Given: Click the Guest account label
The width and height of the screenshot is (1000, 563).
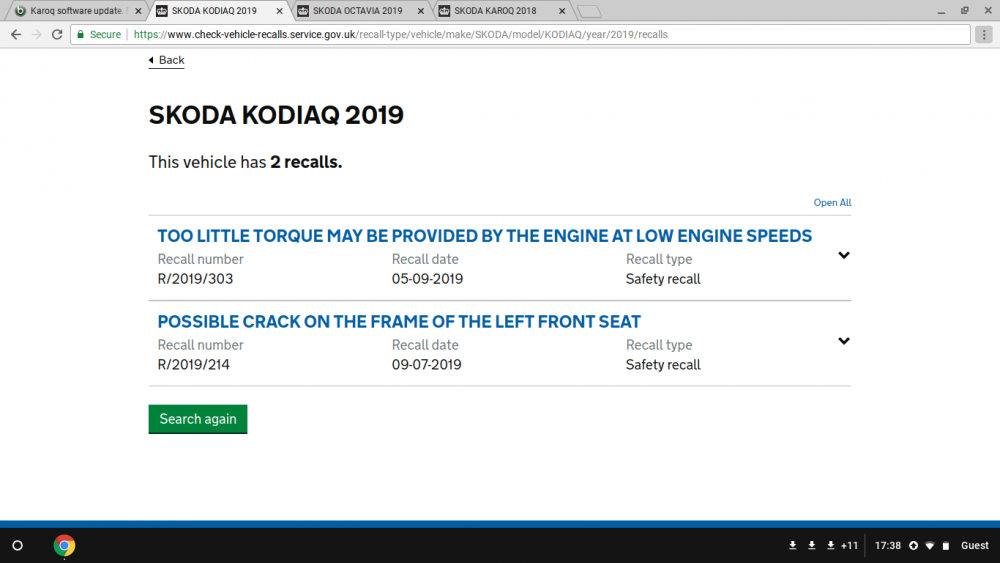Looking at the screenshot, I should point(974,546).
